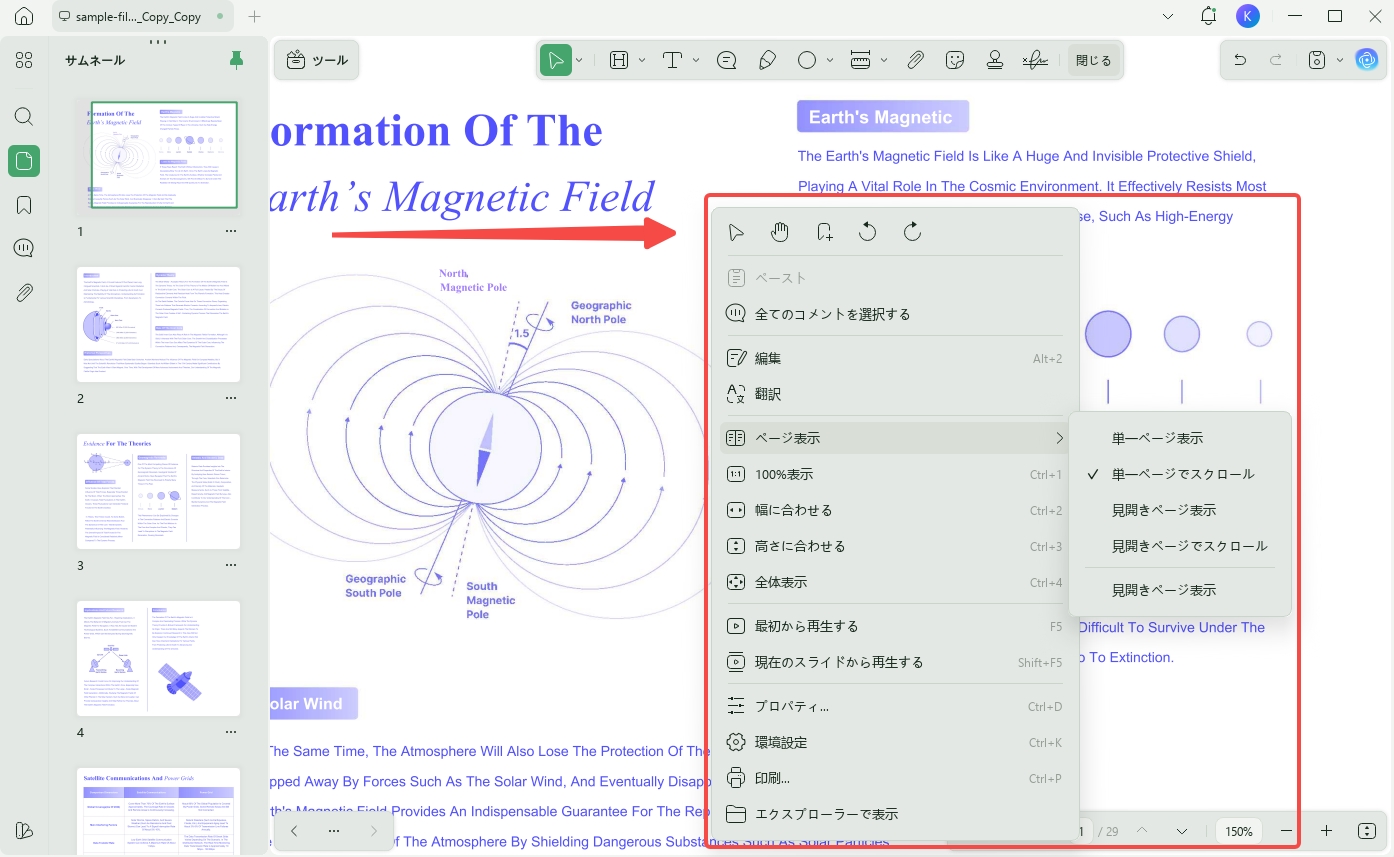This screenshot has width=1394, height=857.
Task: Expand the text tool dropdown arrow
Action: point(696,60)
